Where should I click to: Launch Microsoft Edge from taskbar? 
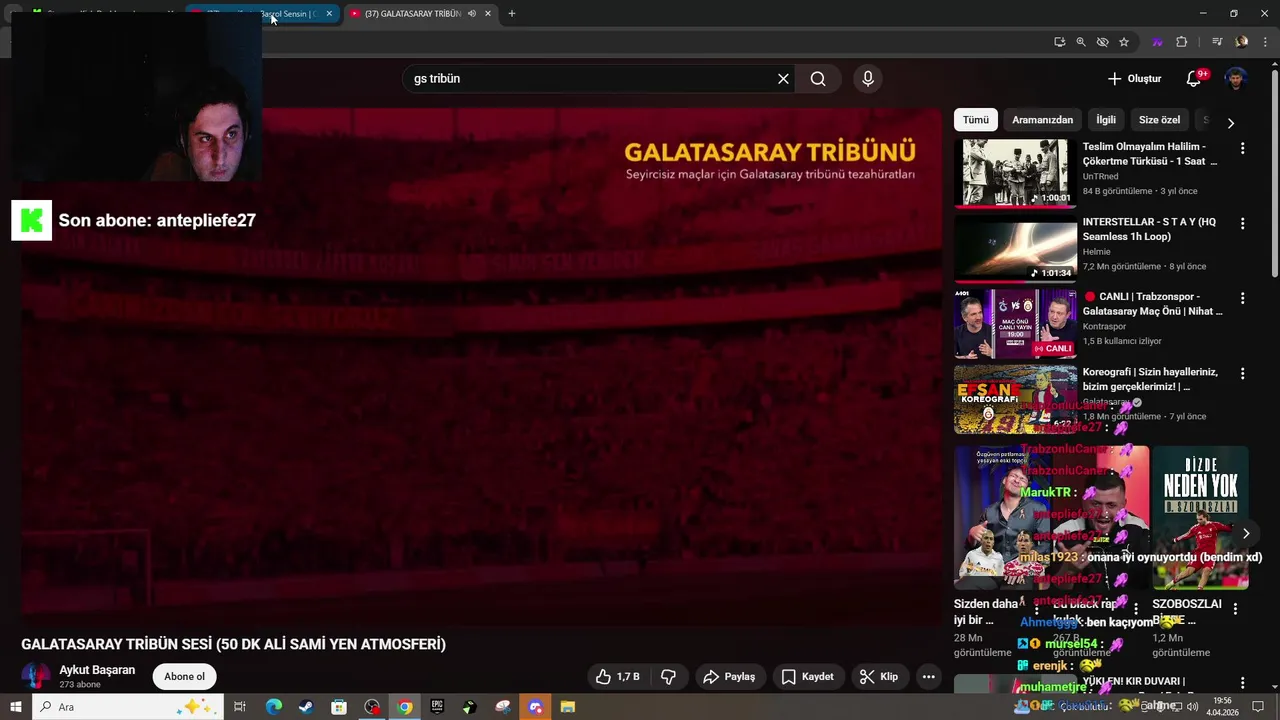coord(273,707)
